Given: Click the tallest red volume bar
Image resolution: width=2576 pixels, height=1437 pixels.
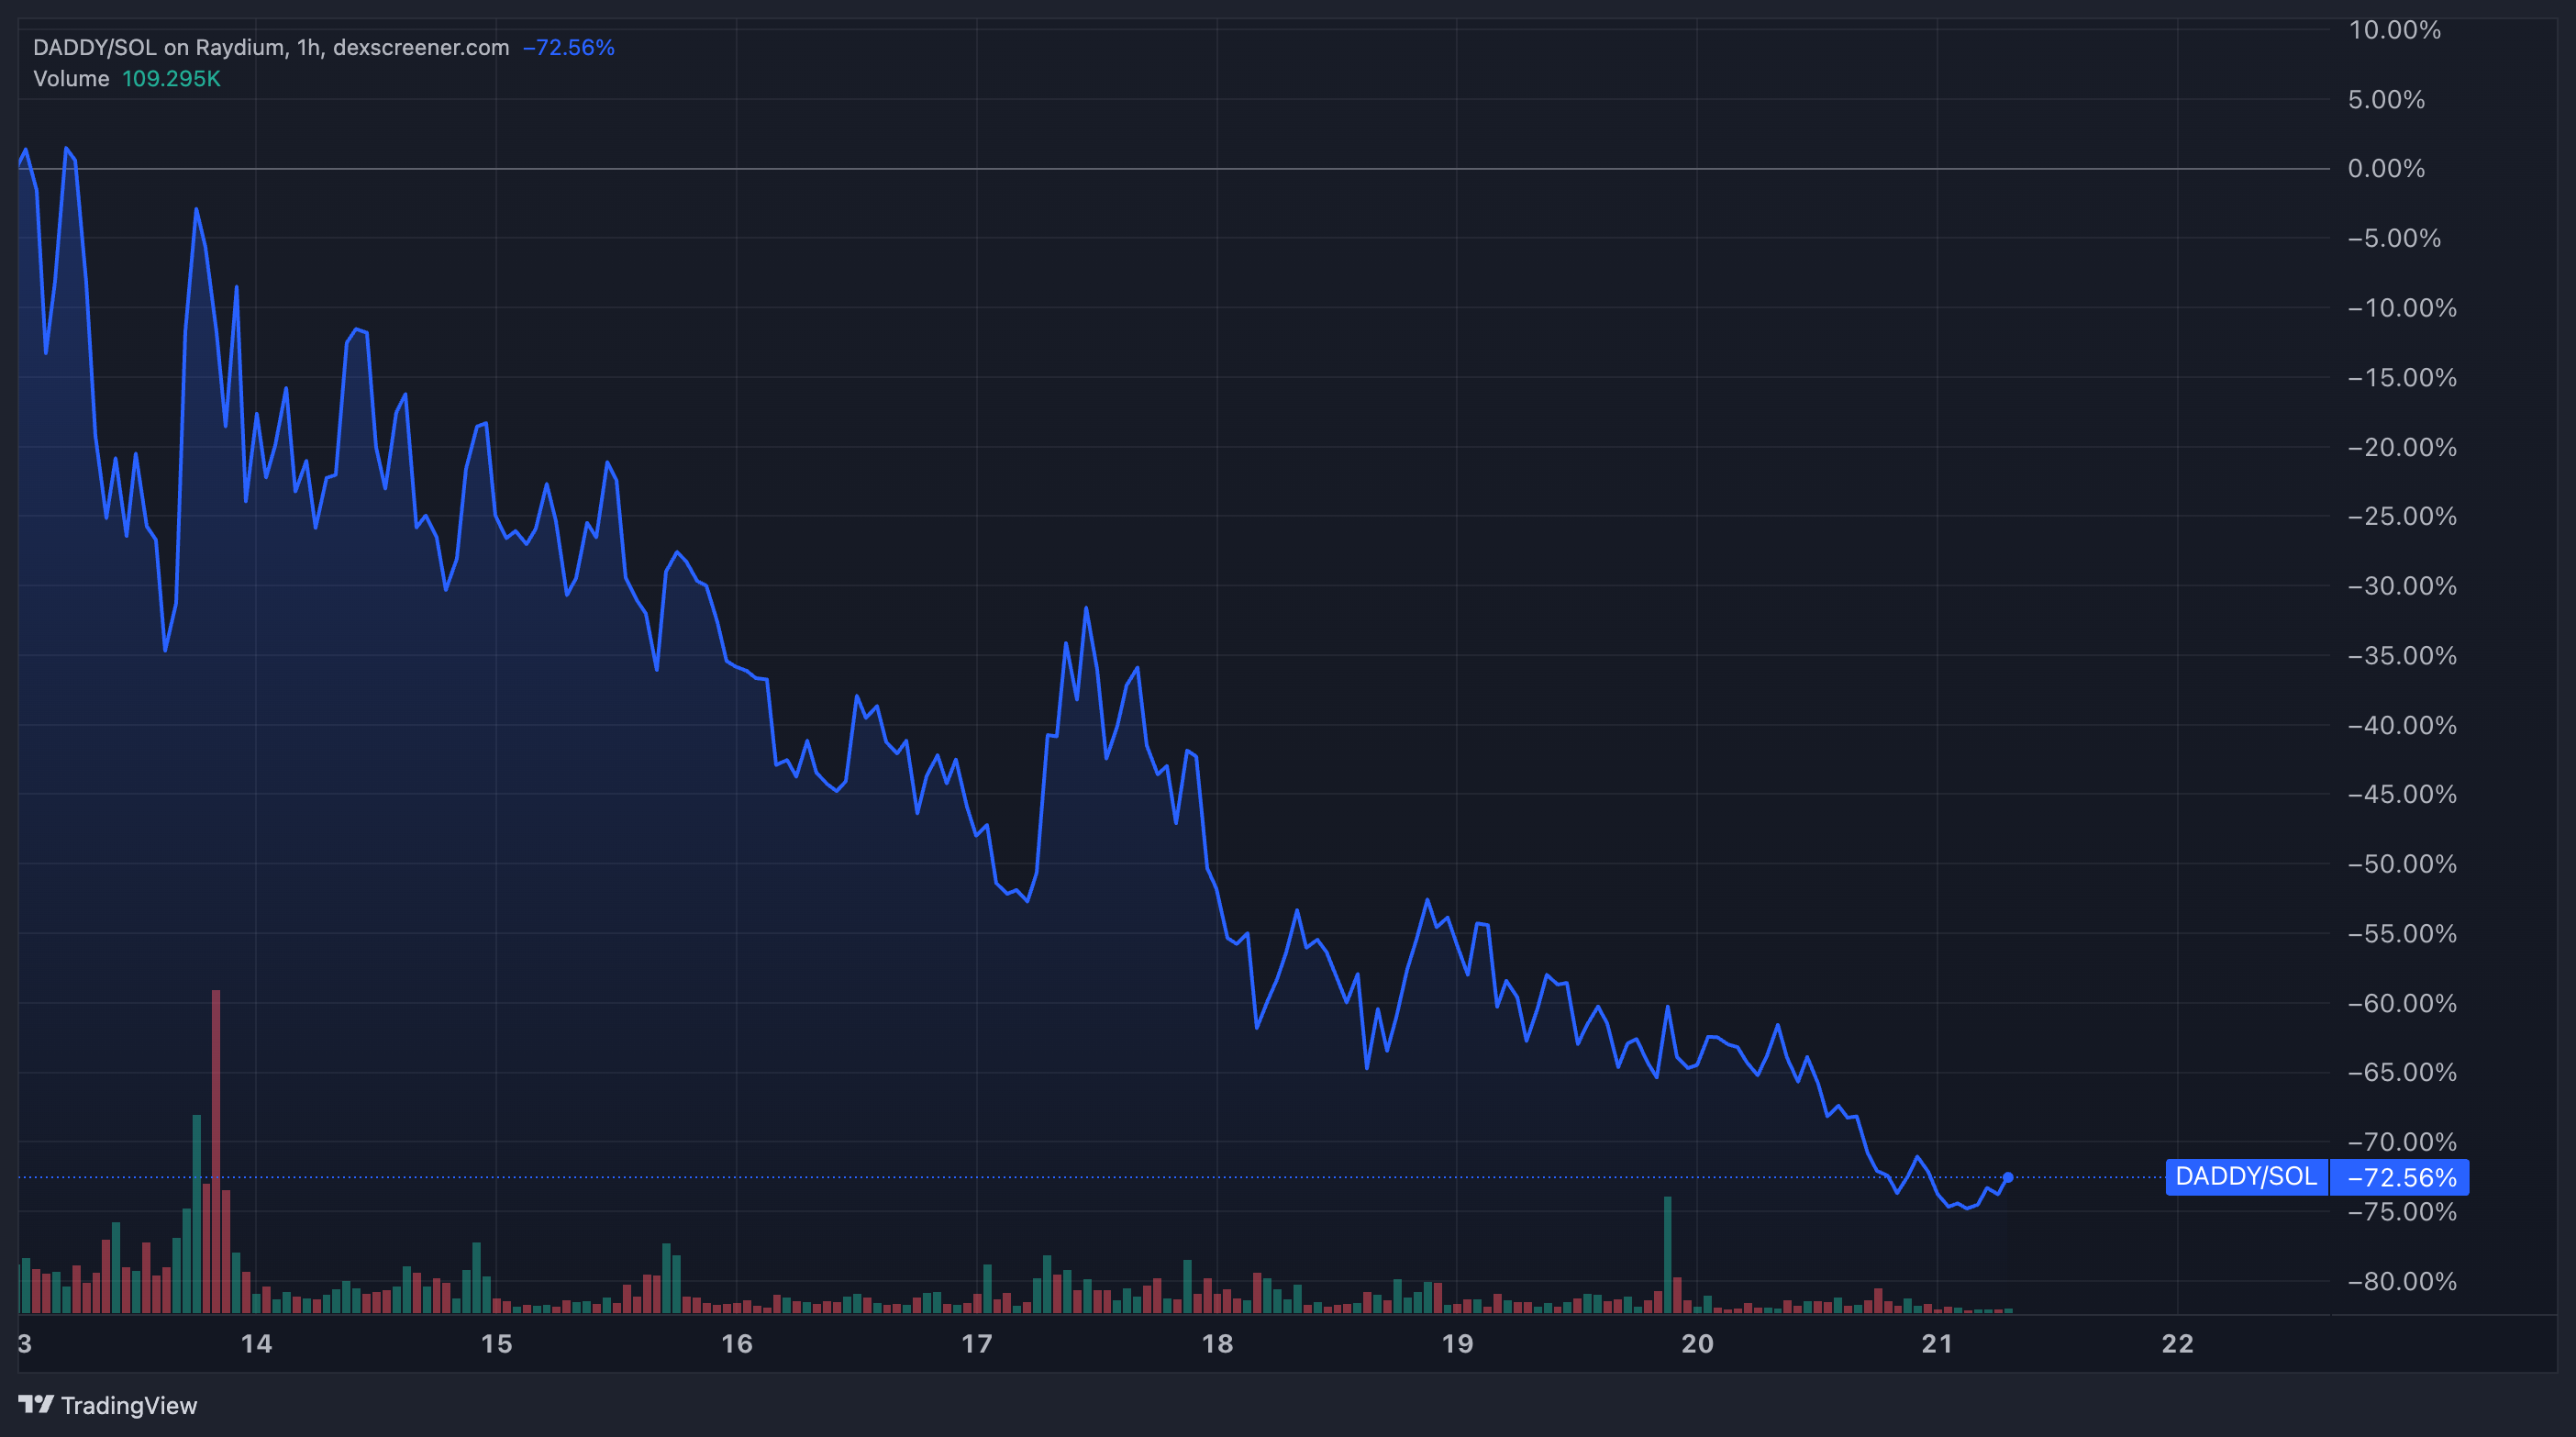Looking at the screenshot, I should point(216,1150).
